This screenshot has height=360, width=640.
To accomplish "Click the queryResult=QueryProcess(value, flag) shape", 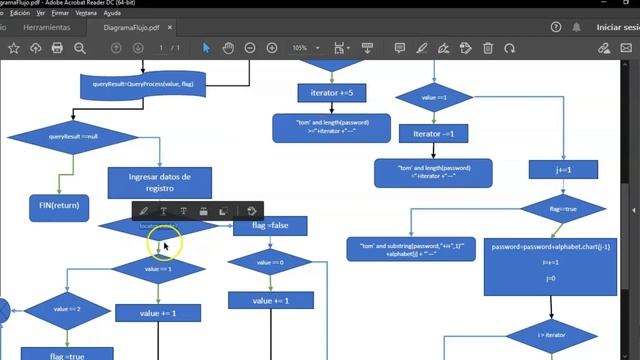I will tap(143, 85).
